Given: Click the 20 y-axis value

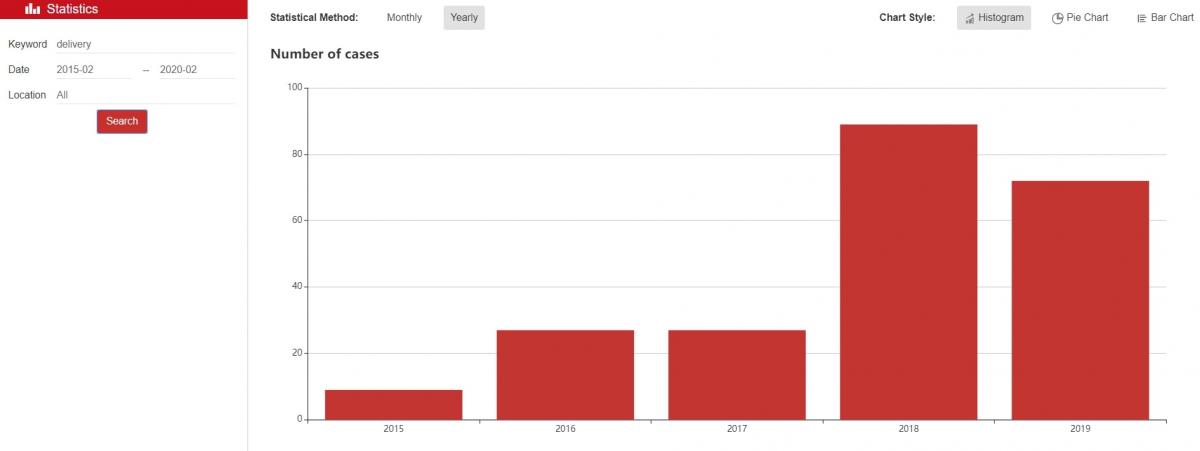Looking at the screenshot, I should click(x=297, y=353).
